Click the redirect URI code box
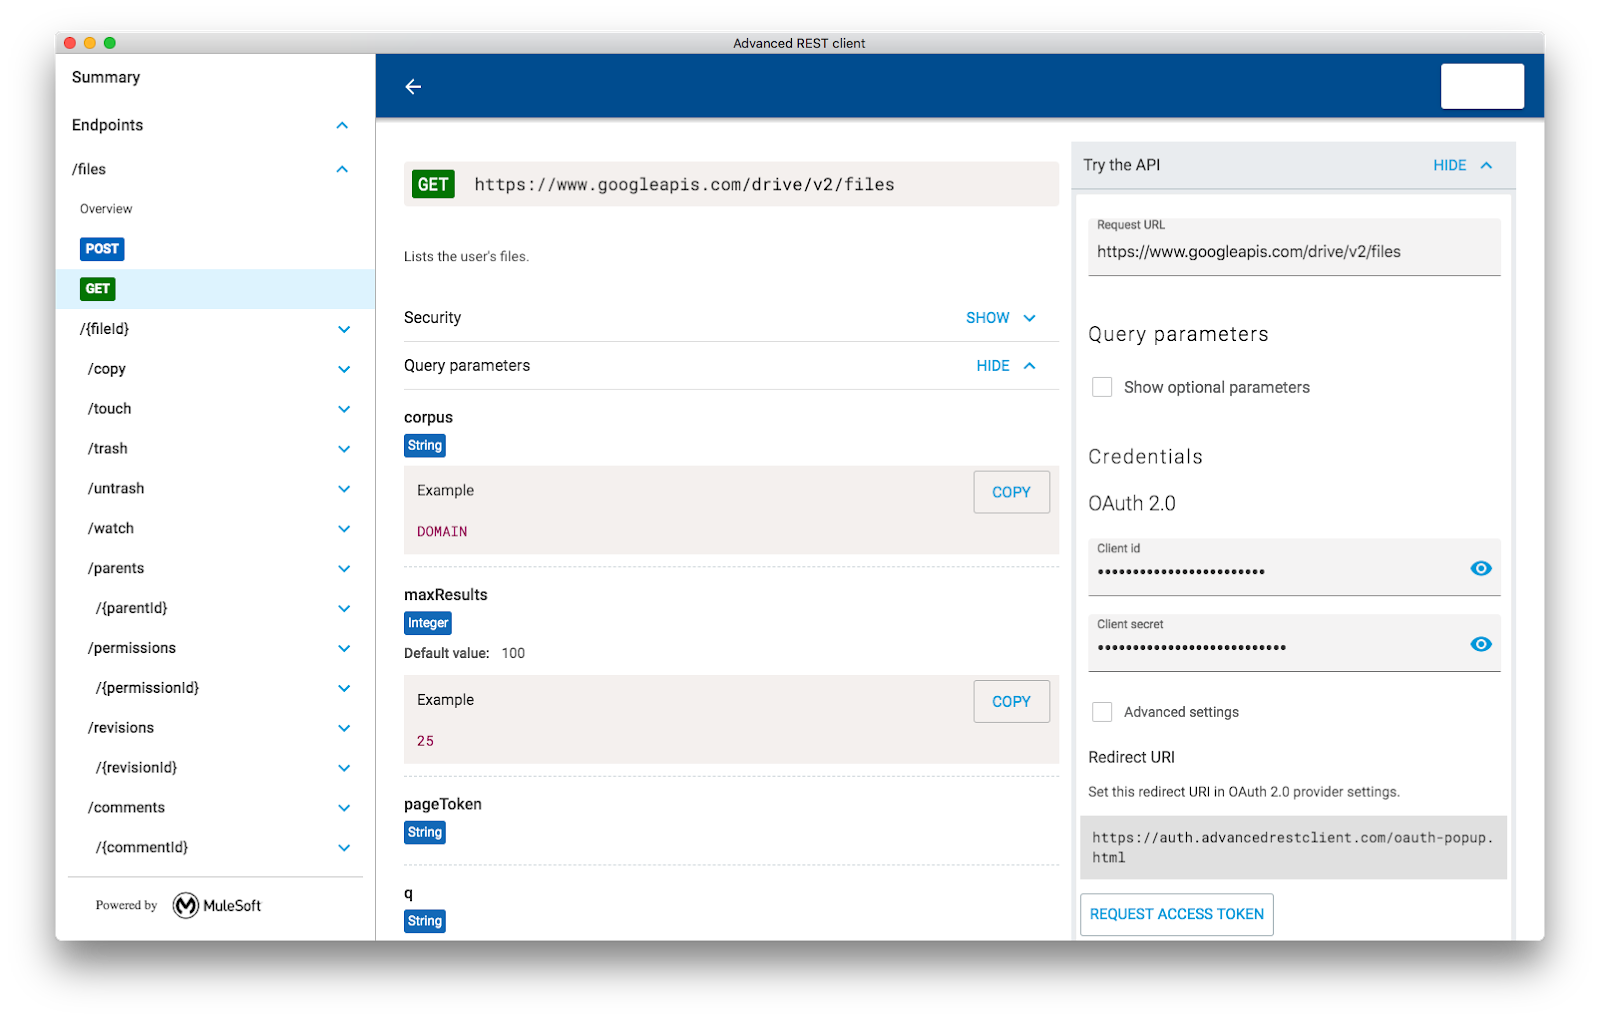This screenshot has width=1600, height=1020. [1293, 848]
